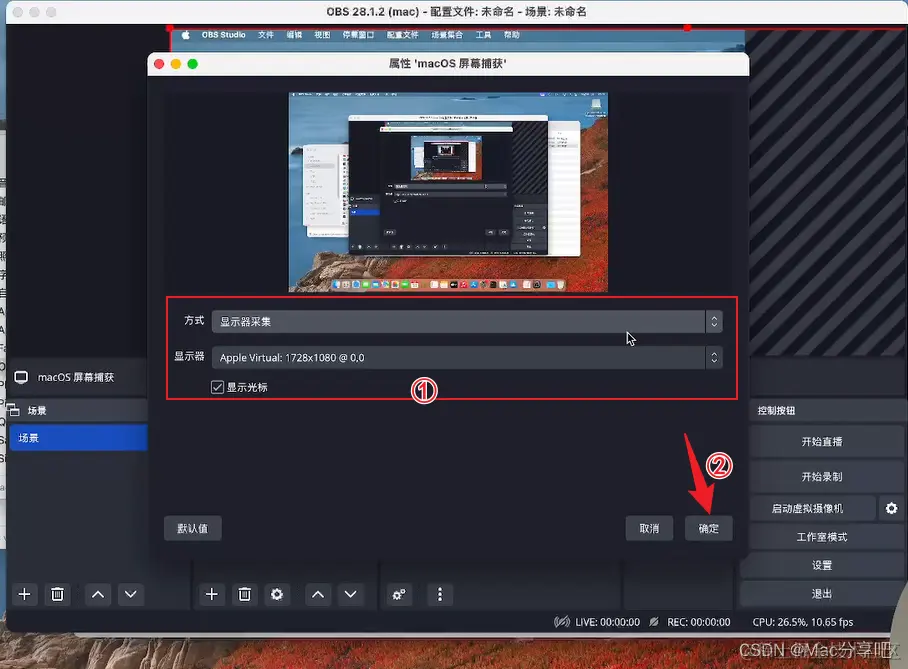
Task: Open source properties with the gear icon
Action: tap(277, 594)
